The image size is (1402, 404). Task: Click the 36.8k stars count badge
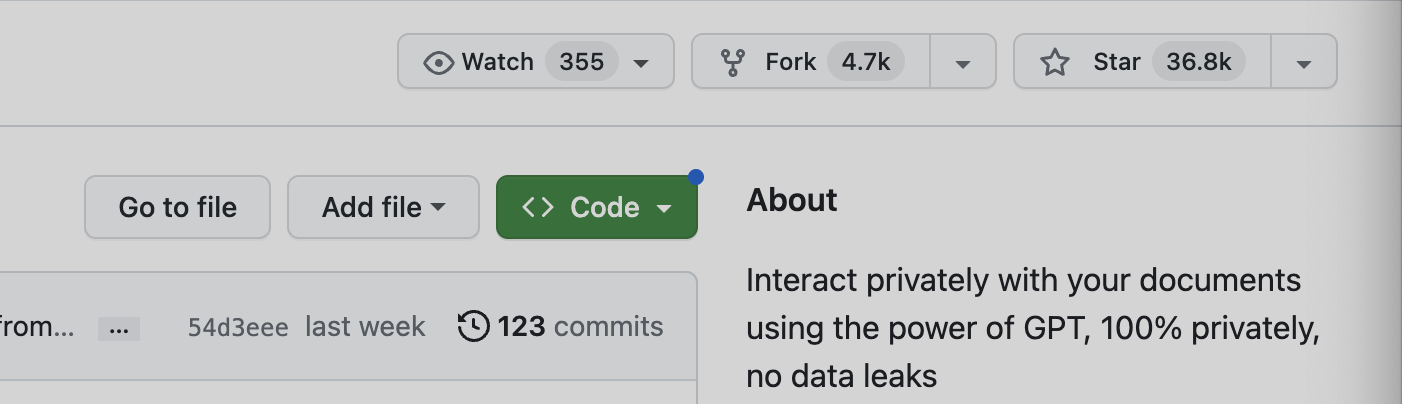click(x=1198, y=63)
